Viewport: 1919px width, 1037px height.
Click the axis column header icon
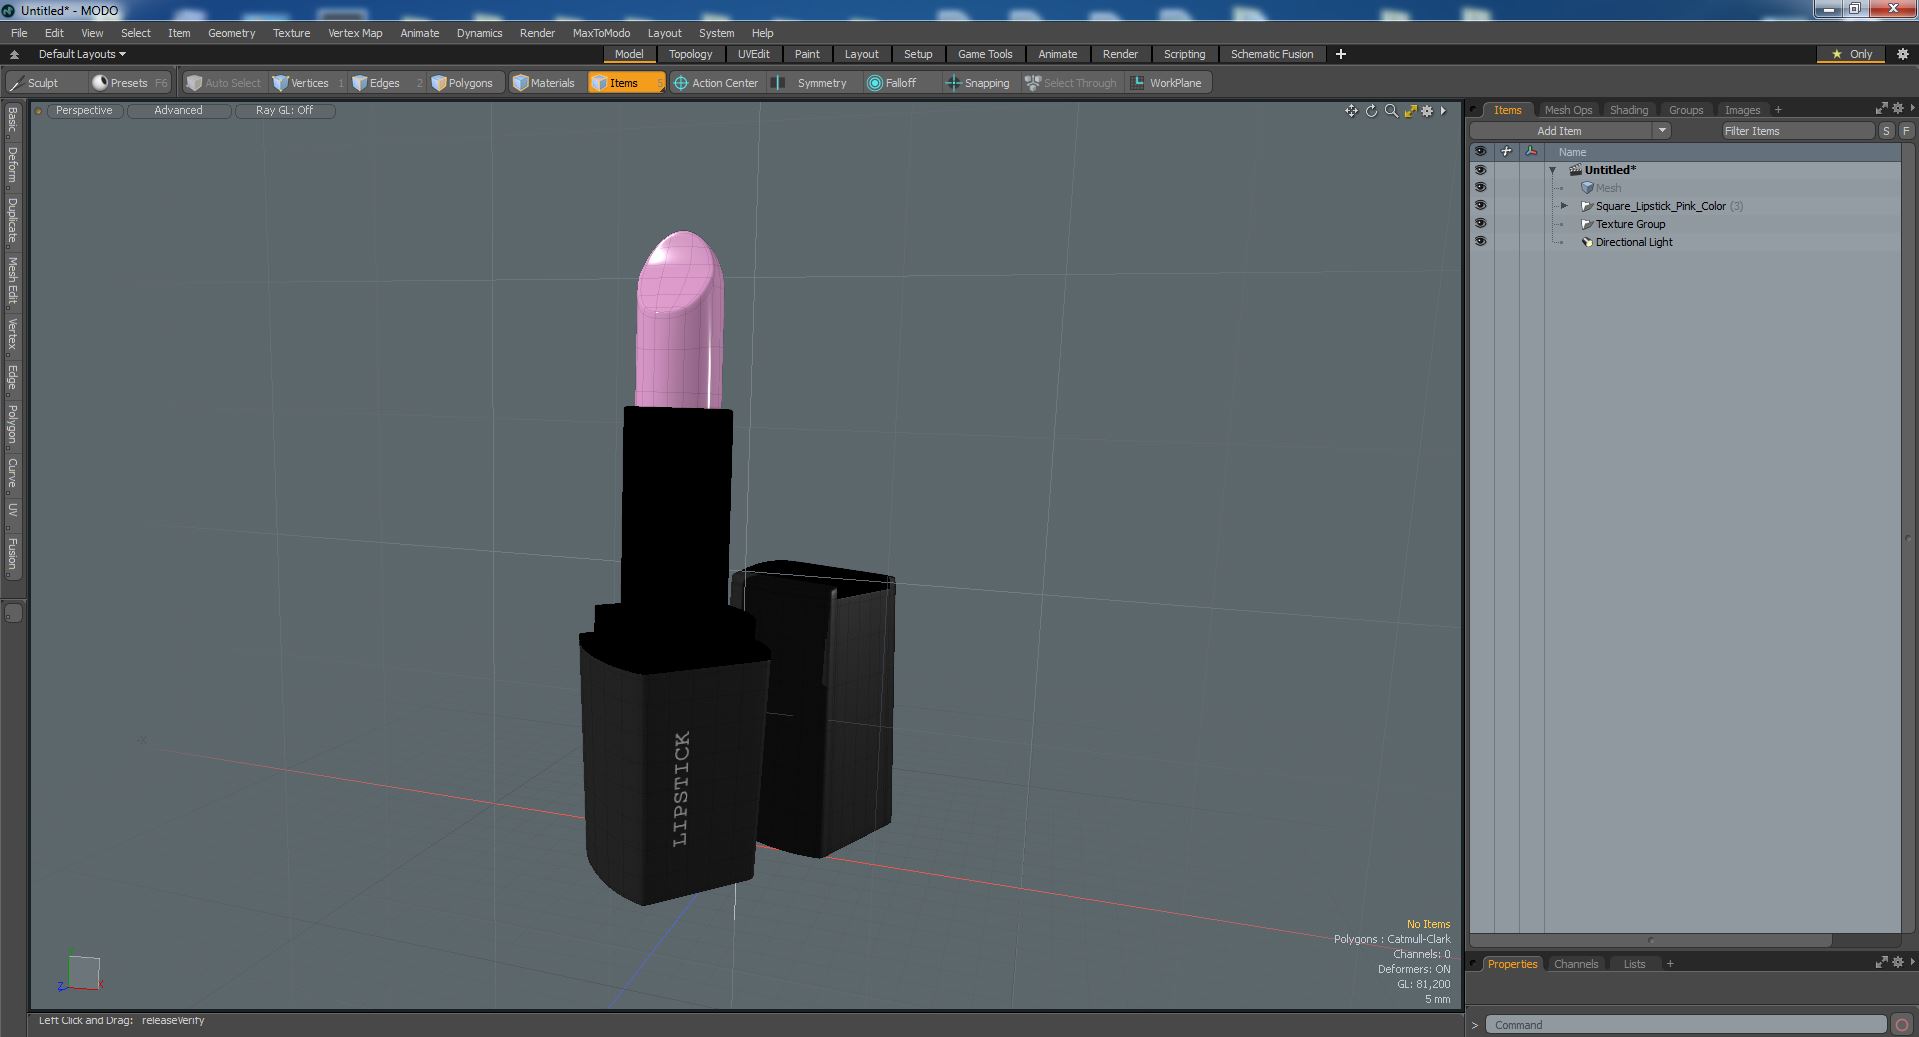[1531, 152]
